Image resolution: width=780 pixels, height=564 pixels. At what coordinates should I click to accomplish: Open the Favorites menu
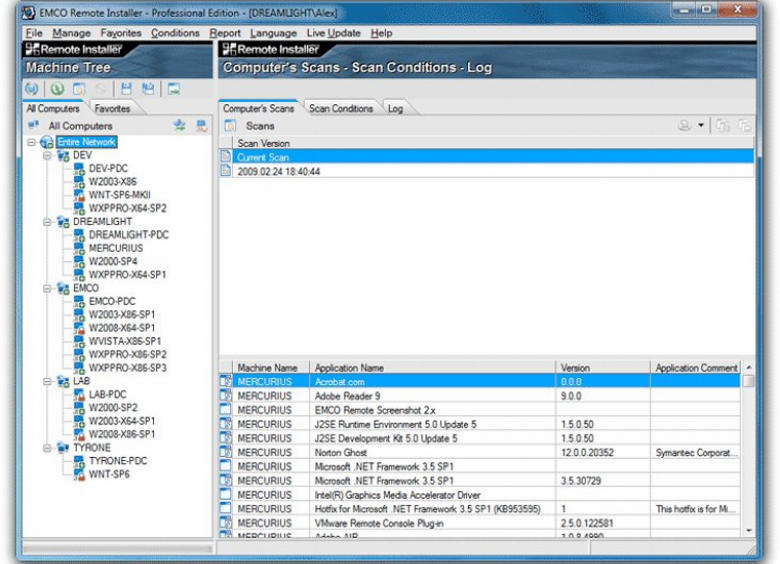121,33
